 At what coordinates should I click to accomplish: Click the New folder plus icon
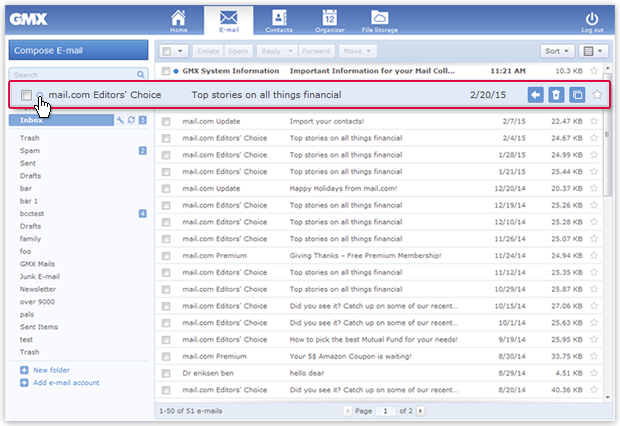click(24, 370)
